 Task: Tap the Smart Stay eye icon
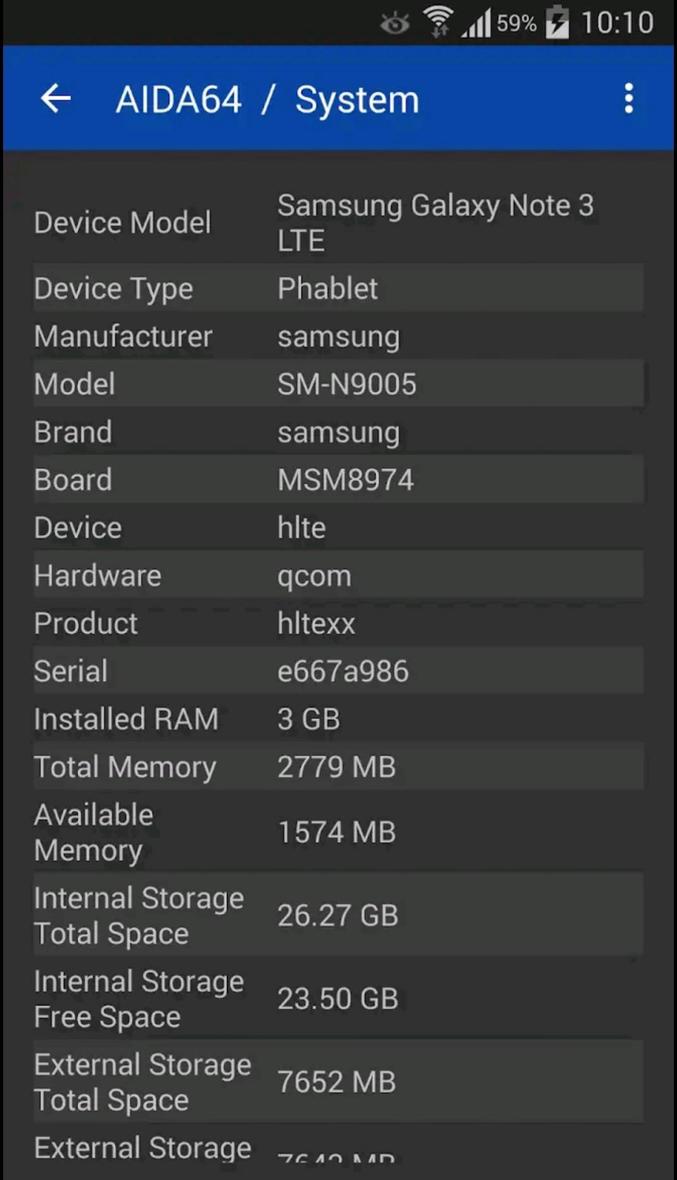394,22
